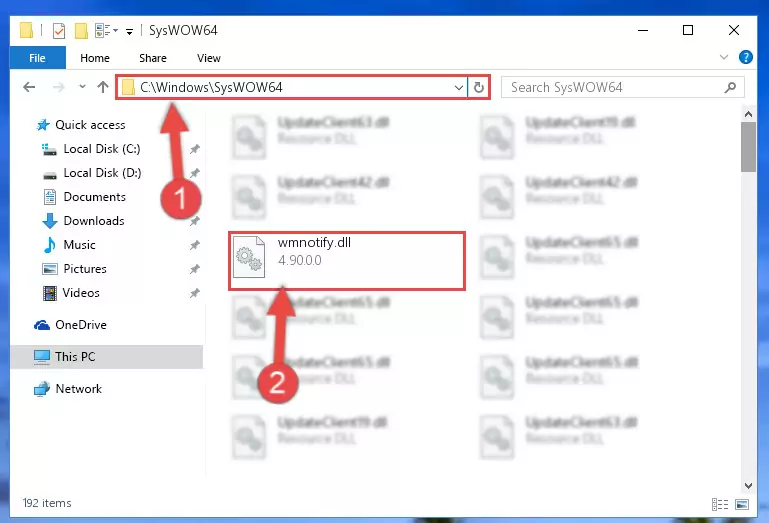Click the vertical scrollbar thumb

pos(748,147)
